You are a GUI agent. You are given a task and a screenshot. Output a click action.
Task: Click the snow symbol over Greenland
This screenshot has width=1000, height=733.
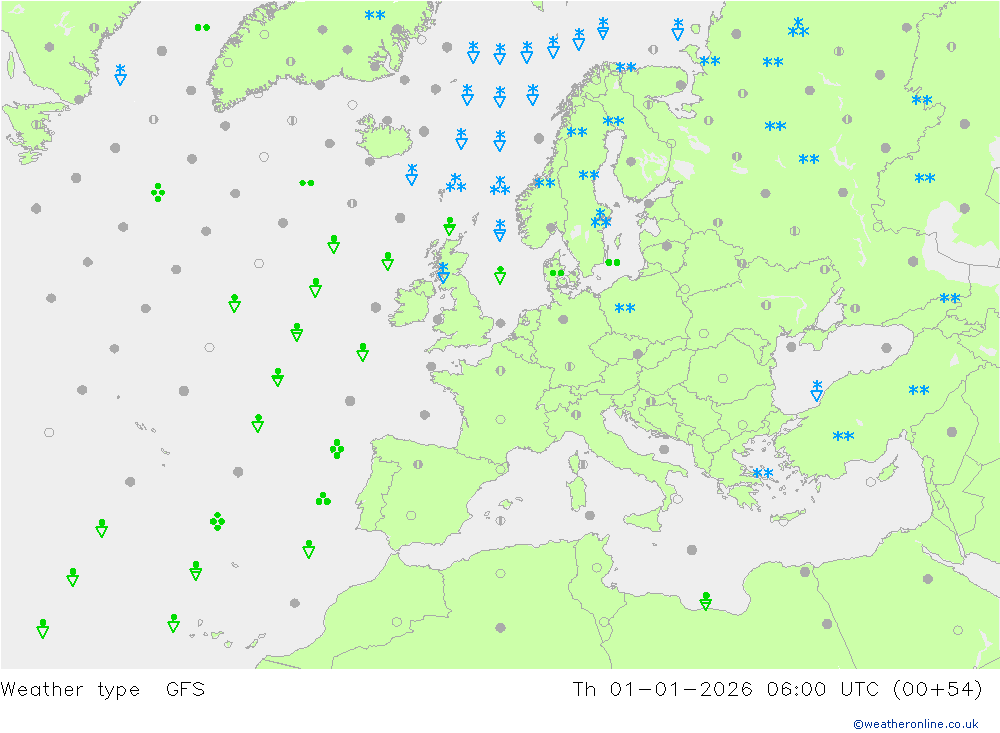click(x=375, y=15)
